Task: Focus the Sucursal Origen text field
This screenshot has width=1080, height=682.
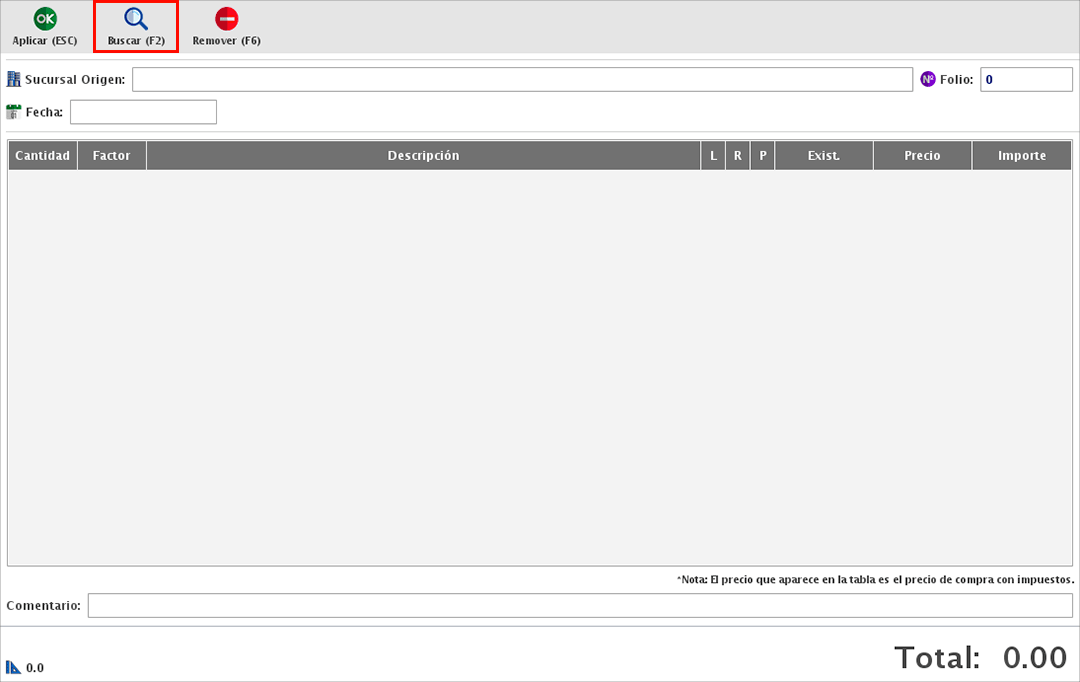Action: (522, 80)
